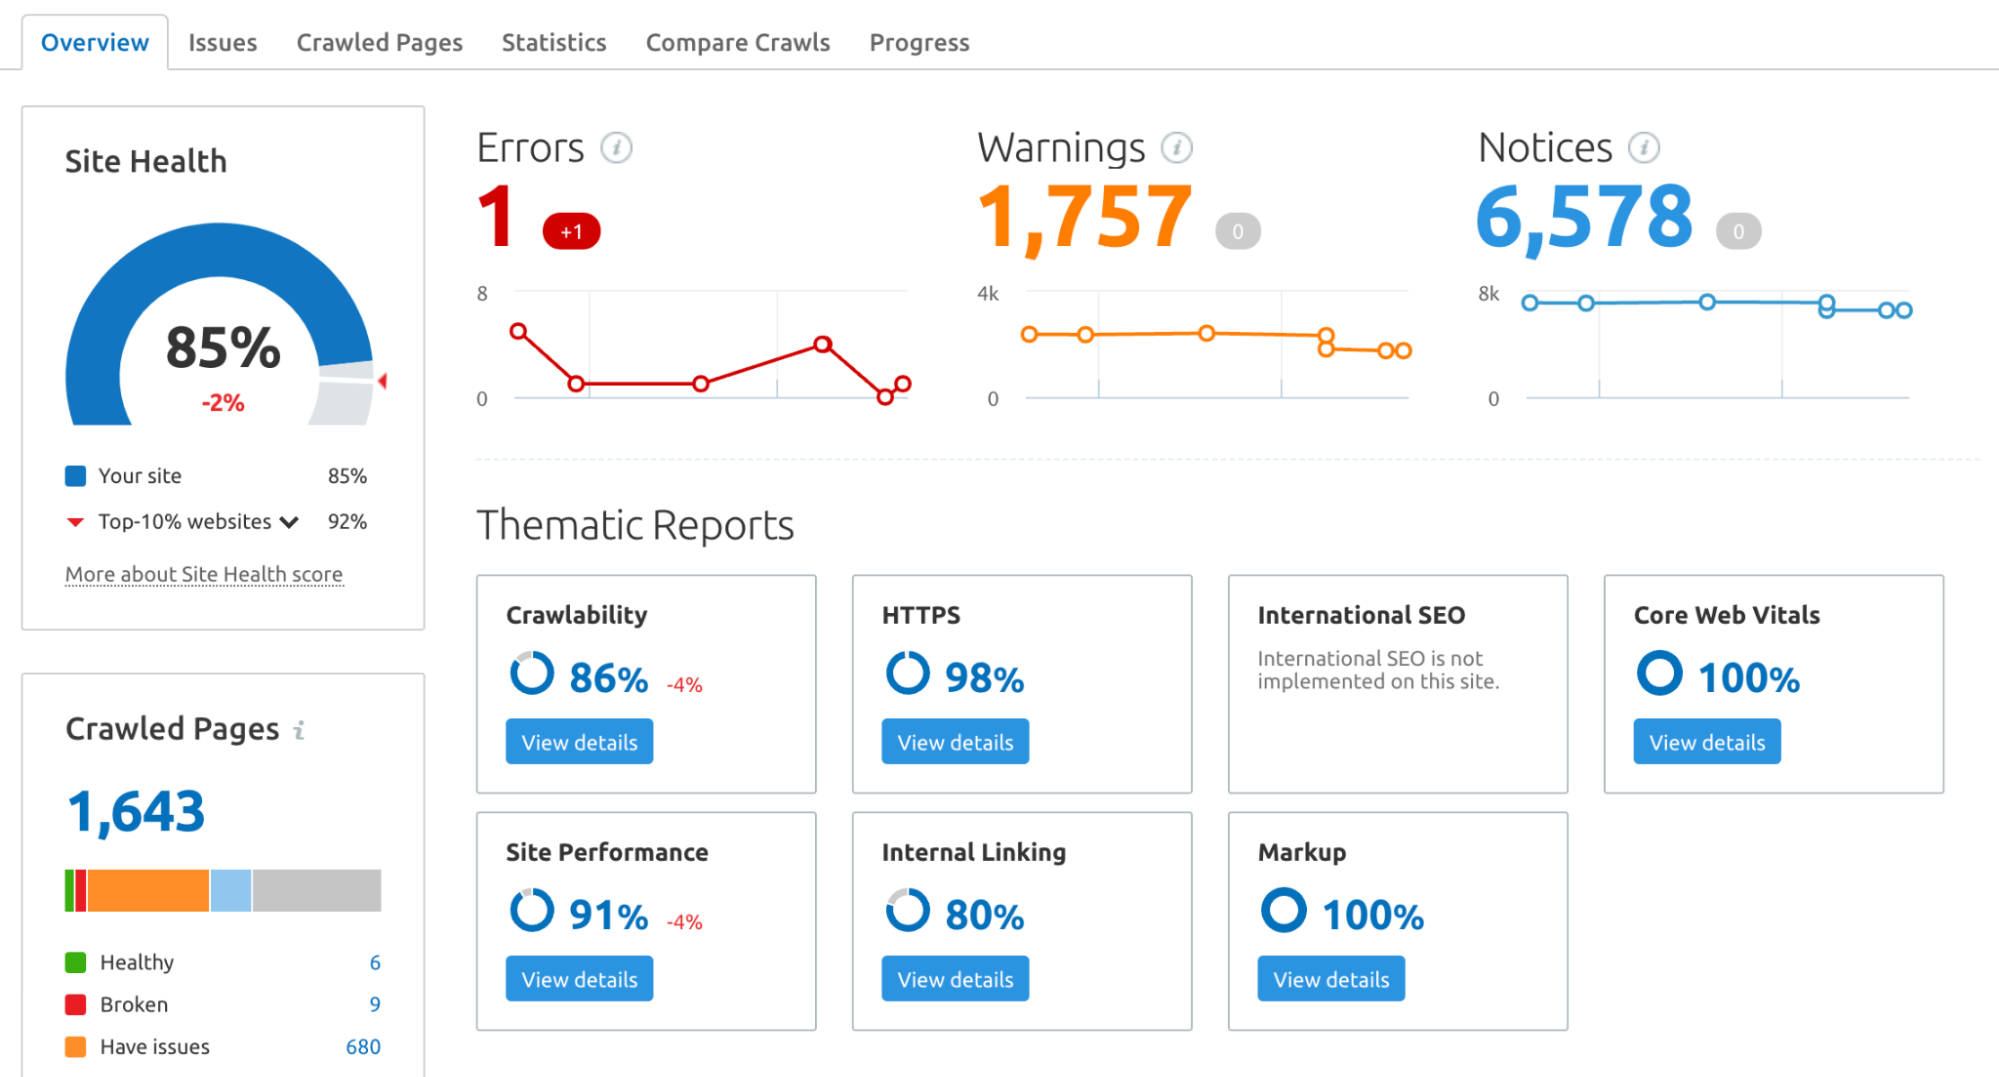Viewport: 1999px width, 1077px height.
Task: Open More about Site Health score link
Action: pyautogui.click(x=204, y=574)
